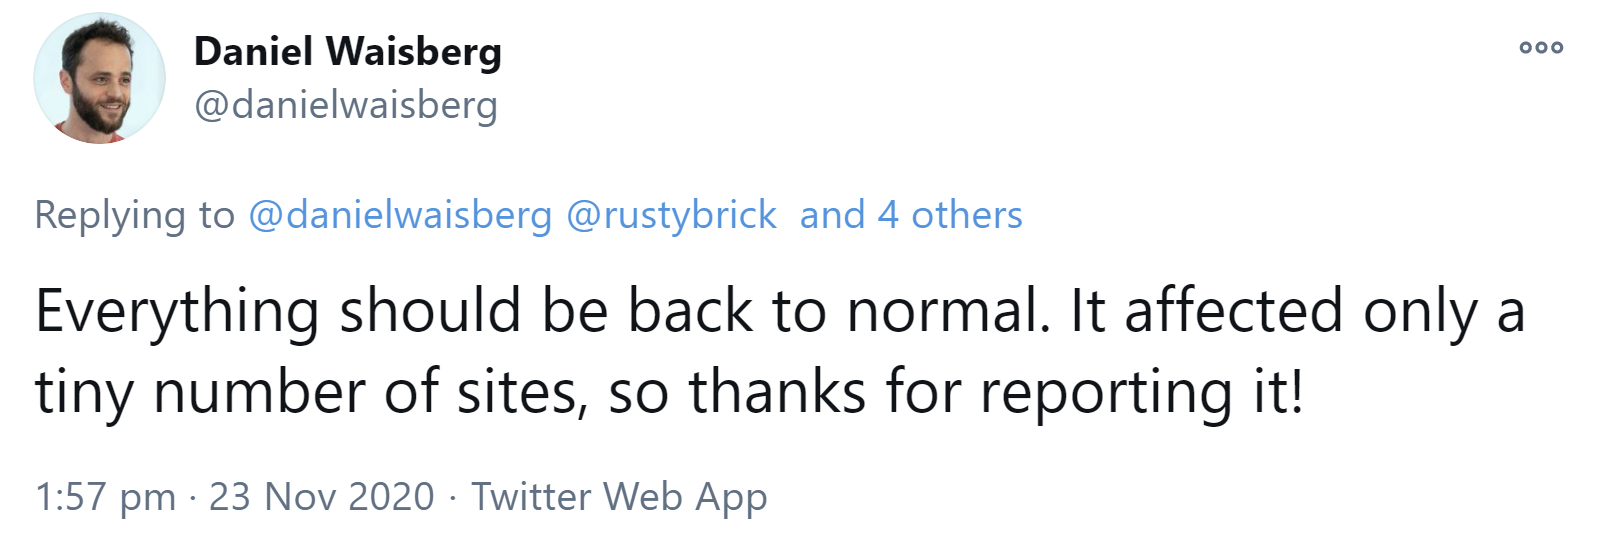Click the "Replying to" label text
The width and height of the screenshot is (1597, 553).
[134, 215]
